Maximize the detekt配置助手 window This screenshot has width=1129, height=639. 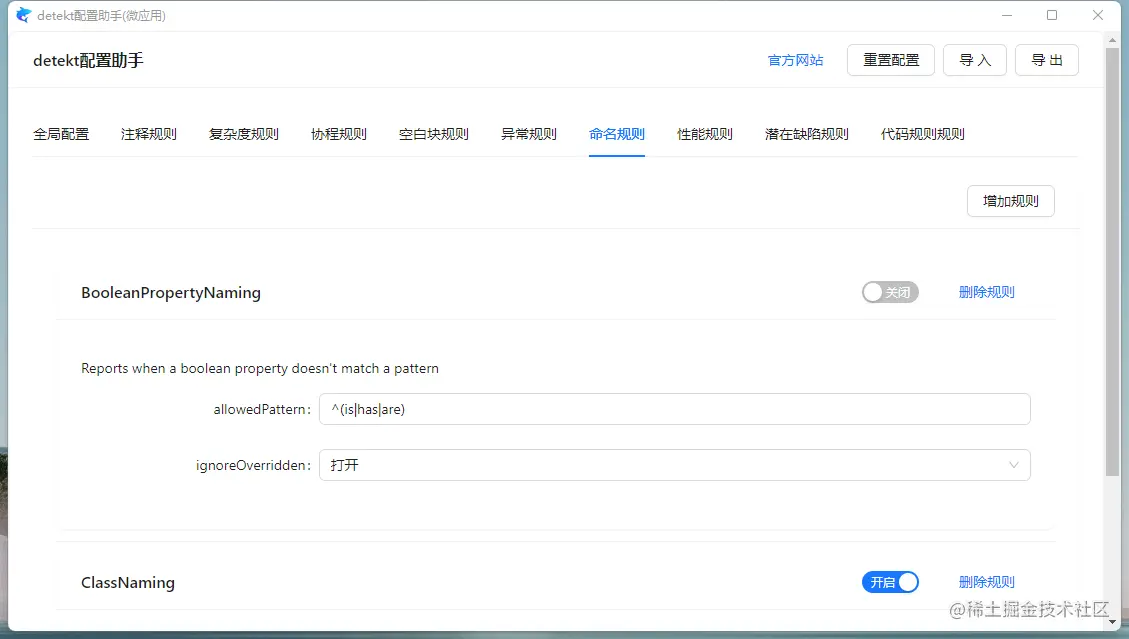coord(1052,15)
